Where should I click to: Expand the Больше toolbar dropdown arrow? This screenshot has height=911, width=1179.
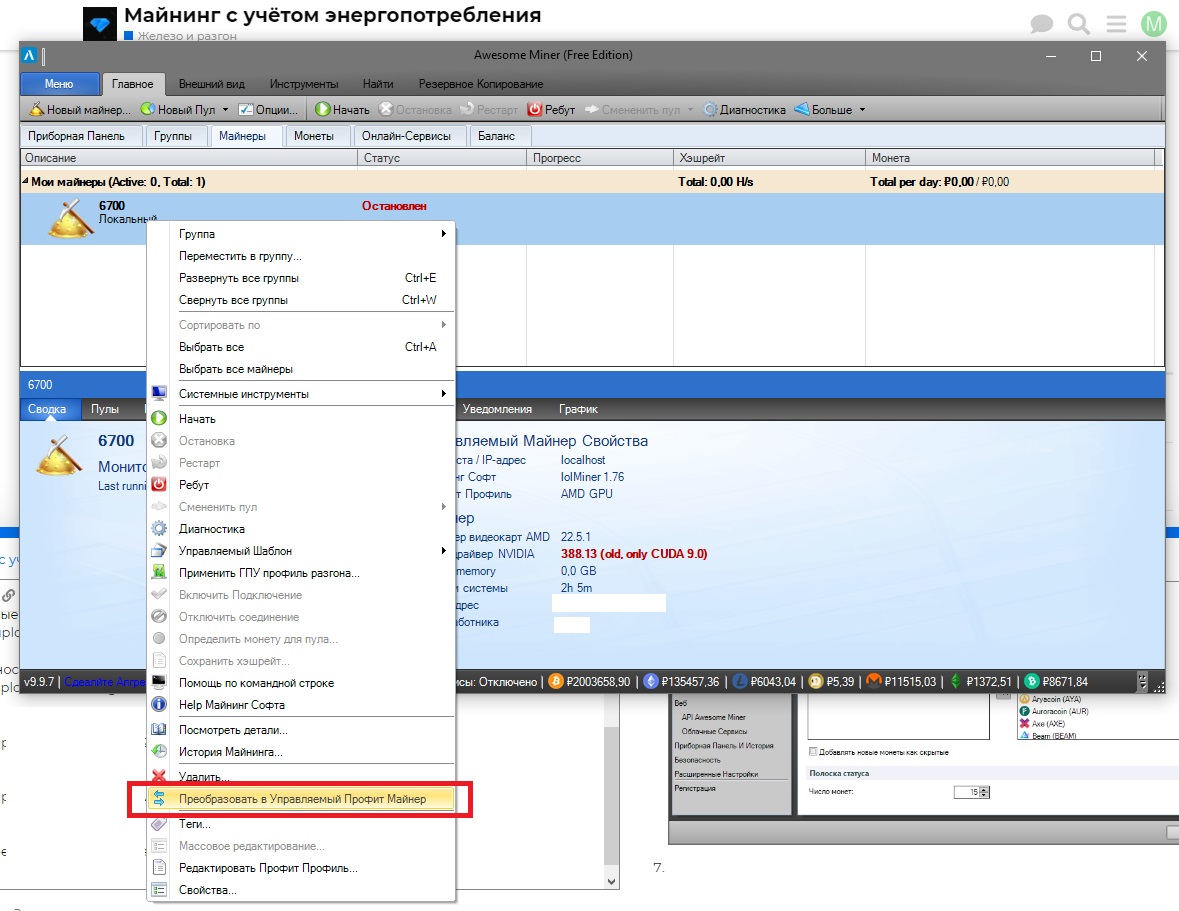coord(862,110)
